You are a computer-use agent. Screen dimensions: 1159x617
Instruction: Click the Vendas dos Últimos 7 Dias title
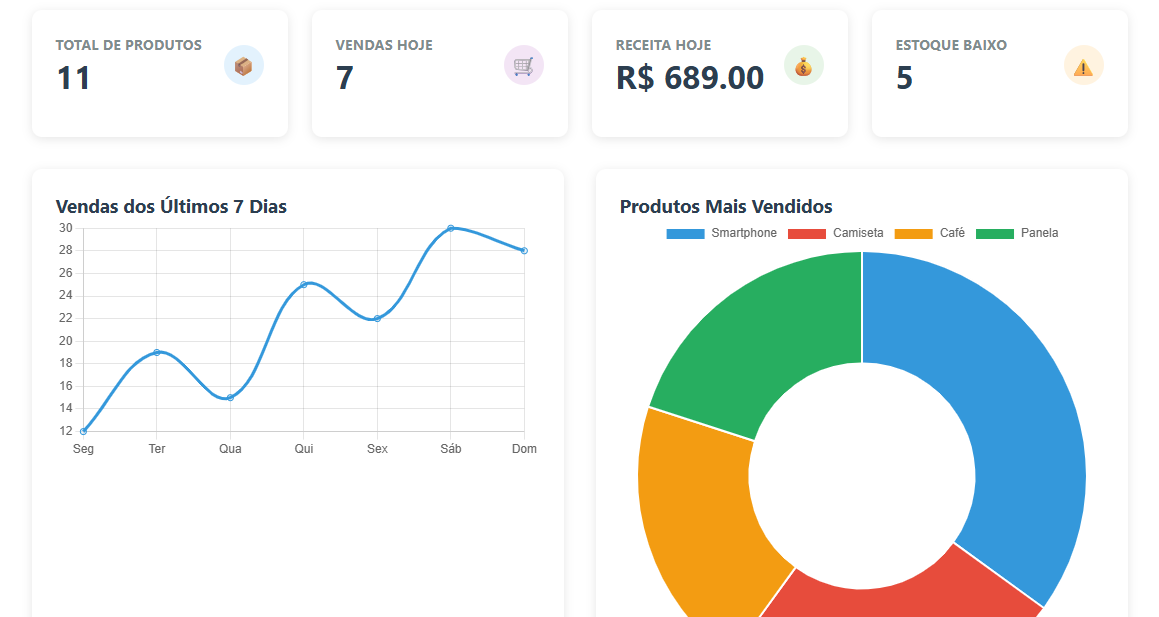(x=171, y=207)
